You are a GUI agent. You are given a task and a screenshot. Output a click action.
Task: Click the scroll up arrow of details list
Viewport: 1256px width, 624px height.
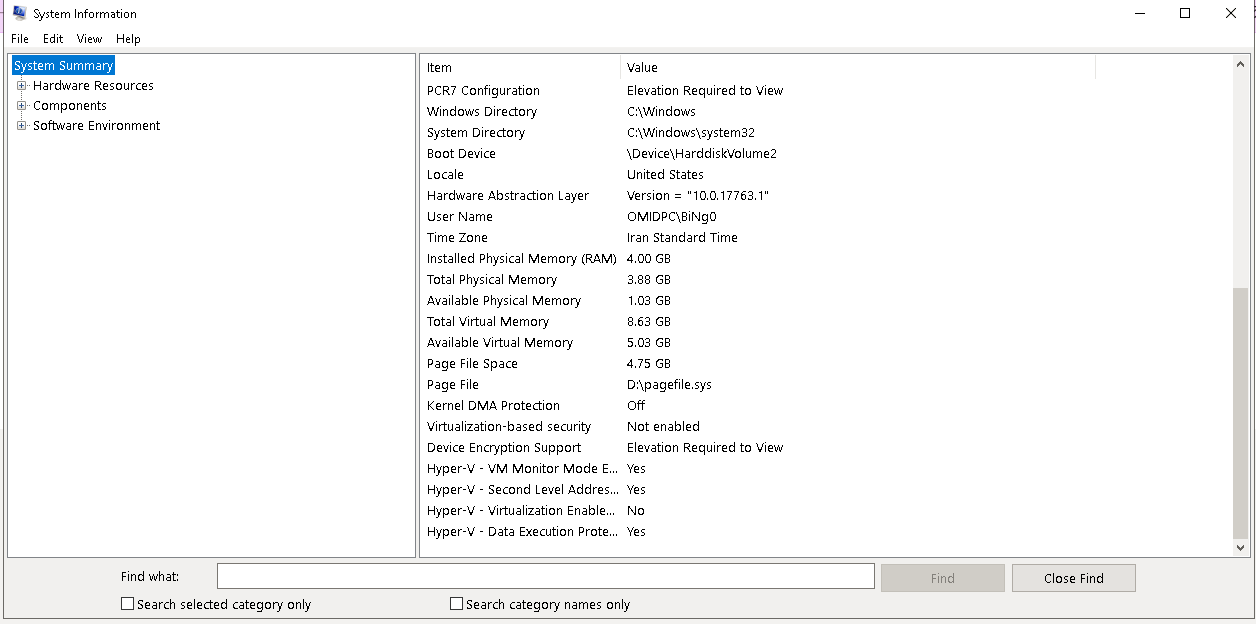[1242, 63]
